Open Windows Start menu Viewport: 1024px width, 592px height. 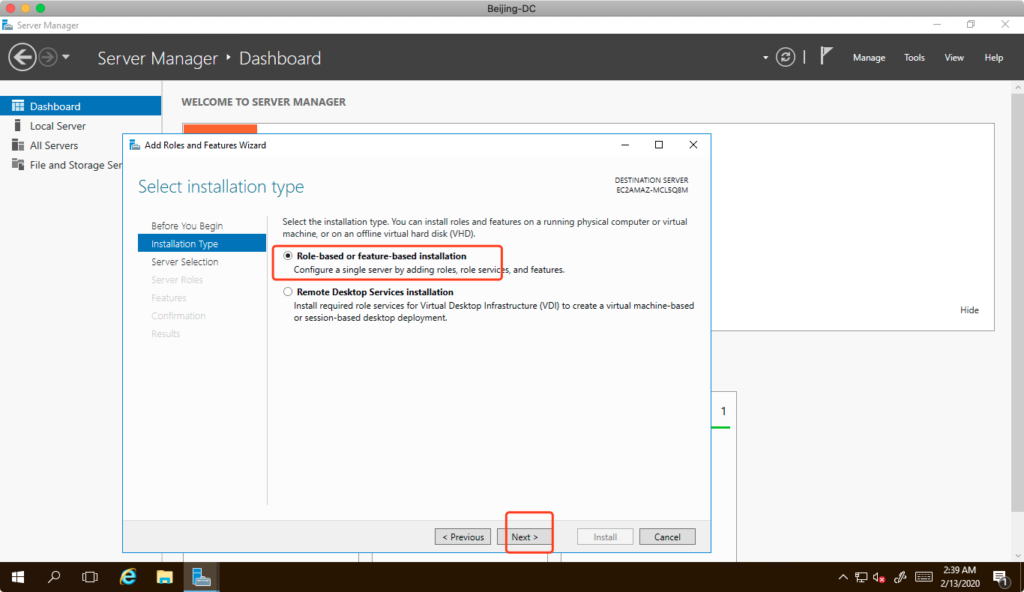(x=18, y=577)
